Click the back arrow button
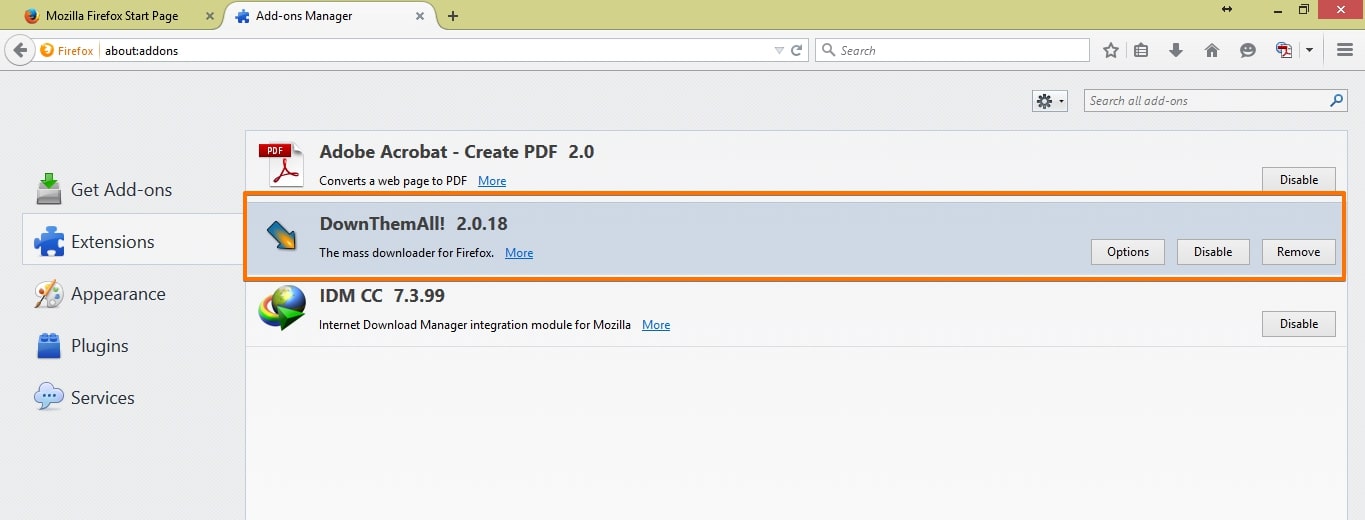 (x=20, y=50)
